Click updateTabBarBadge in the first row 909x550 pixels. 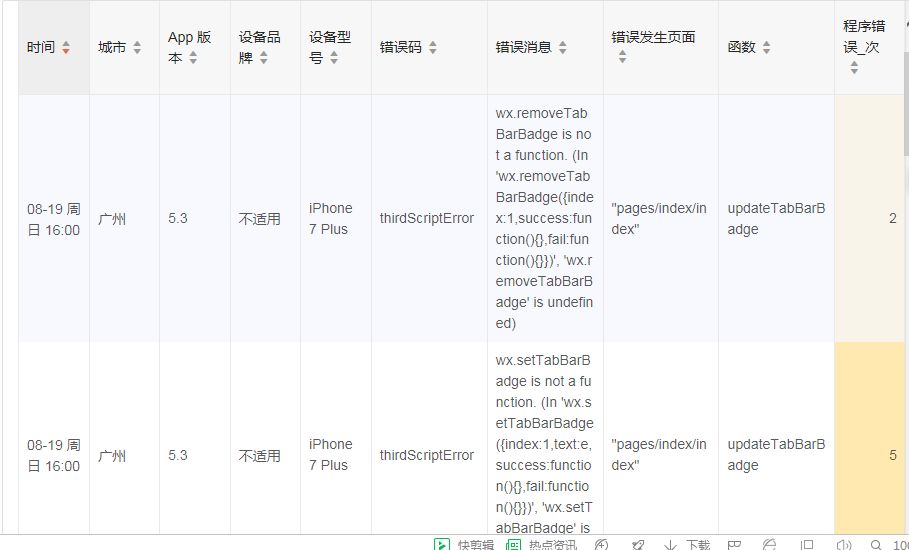776,218
